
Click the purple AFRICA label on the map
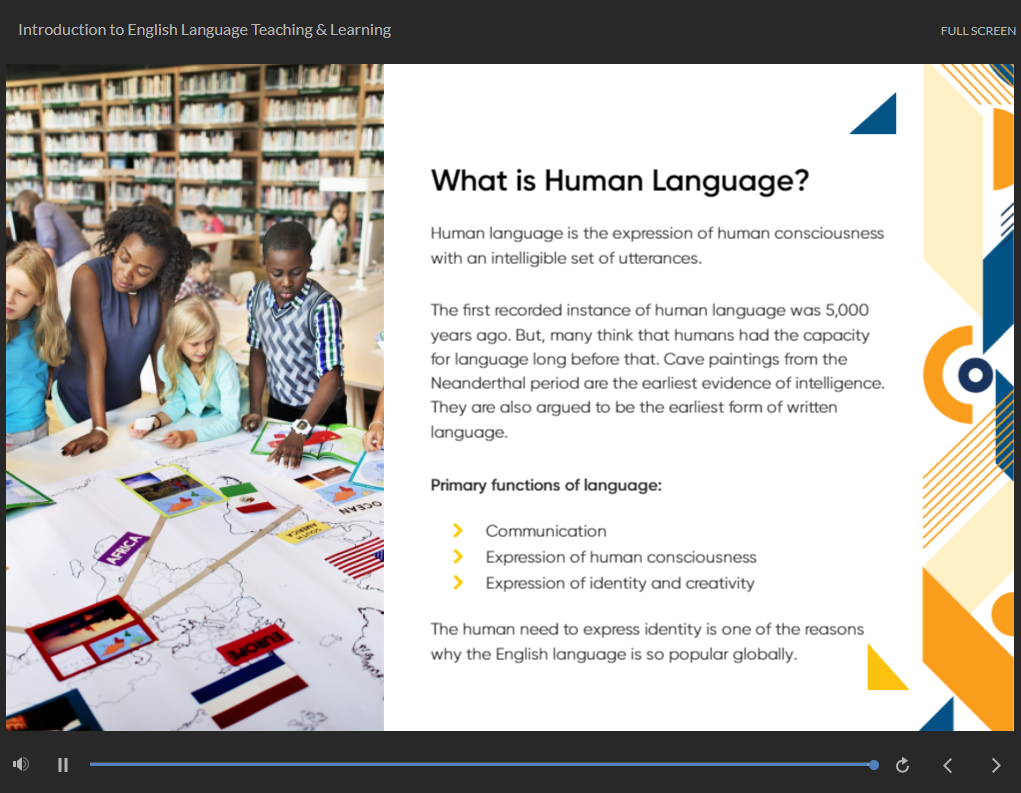tap(126, 550)
